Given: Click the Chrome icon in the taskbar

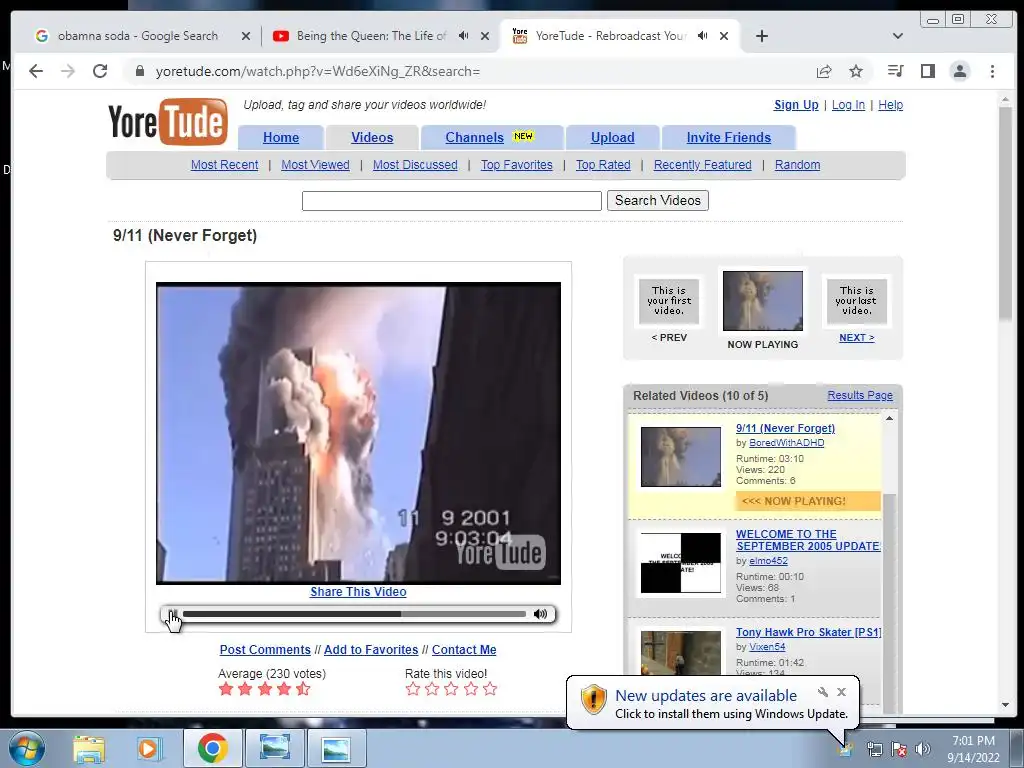Looking at the screenshot, I should tap(212, 748).
